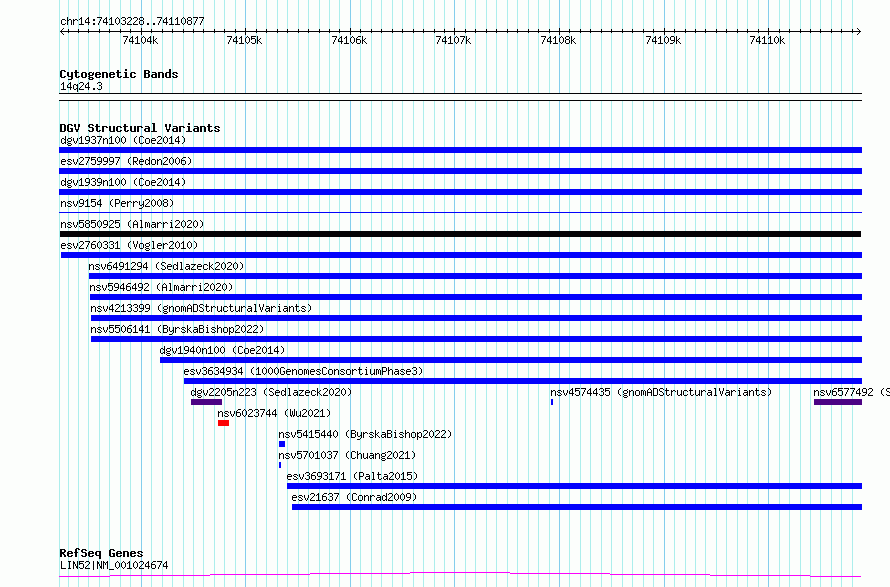Click the Cytogenetic Bands track title
This screenshot has height=587, width=890.
coord(119,74)
